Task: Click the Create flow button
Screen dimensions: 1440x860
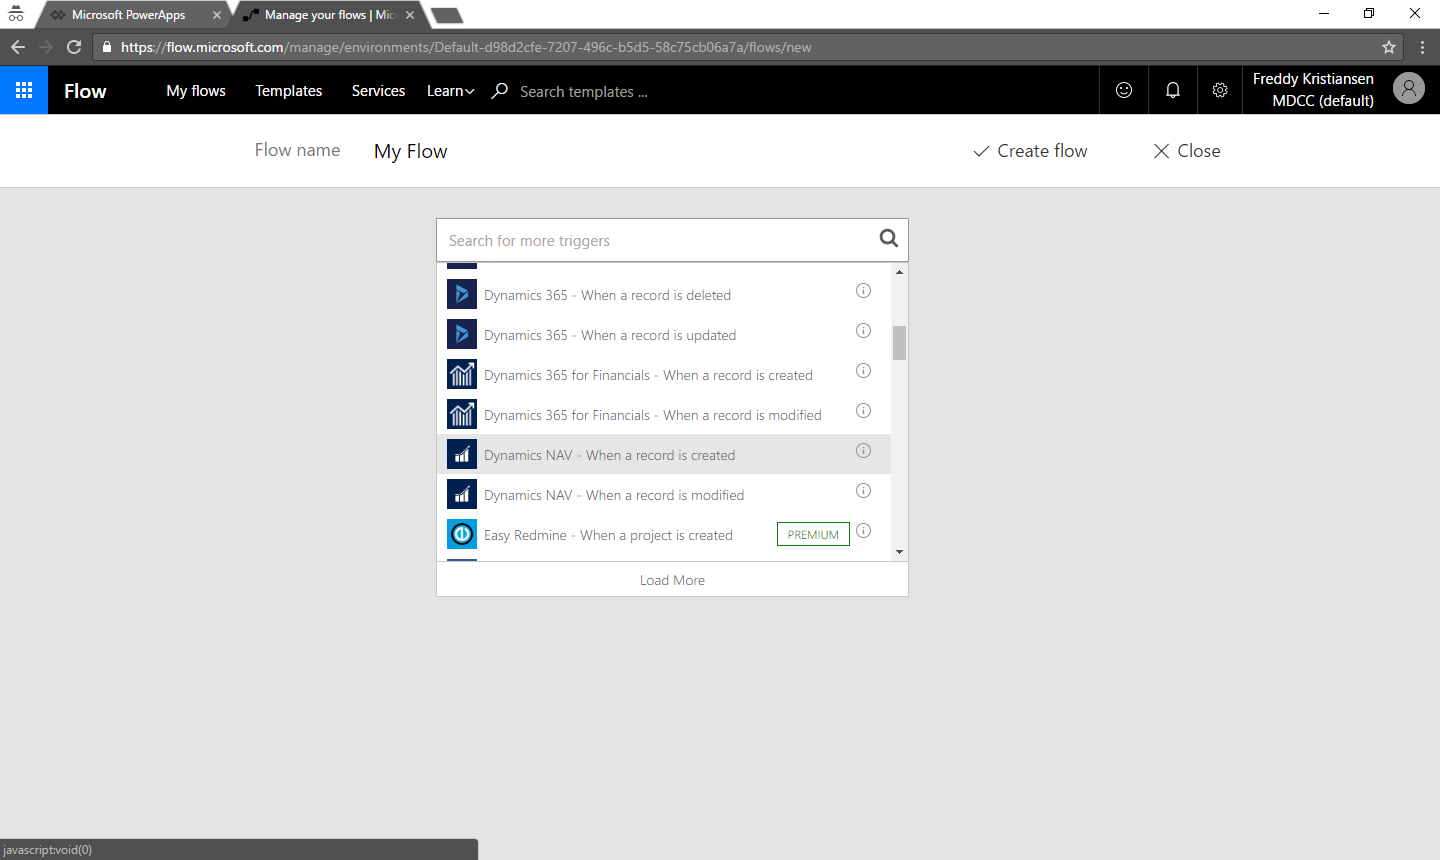Action: point(1030,151)
